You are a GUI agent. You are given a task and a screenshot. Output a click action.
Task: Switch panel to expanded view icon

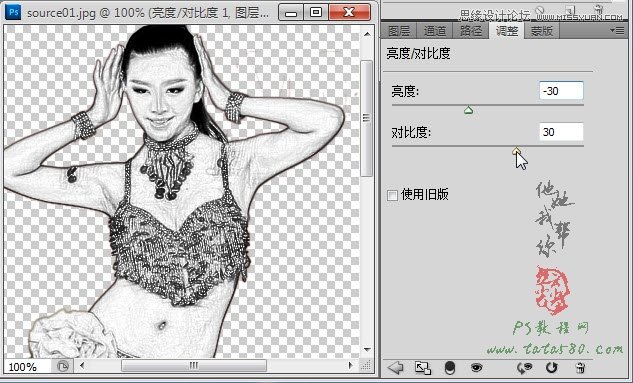[x=422, y=368]
